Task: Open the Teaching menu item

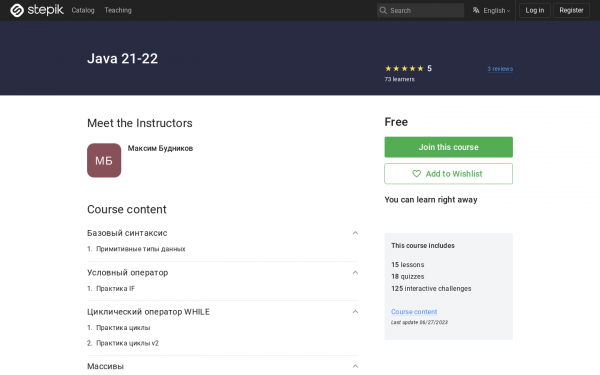Action: pyautogui.click(x=118, y=10)
